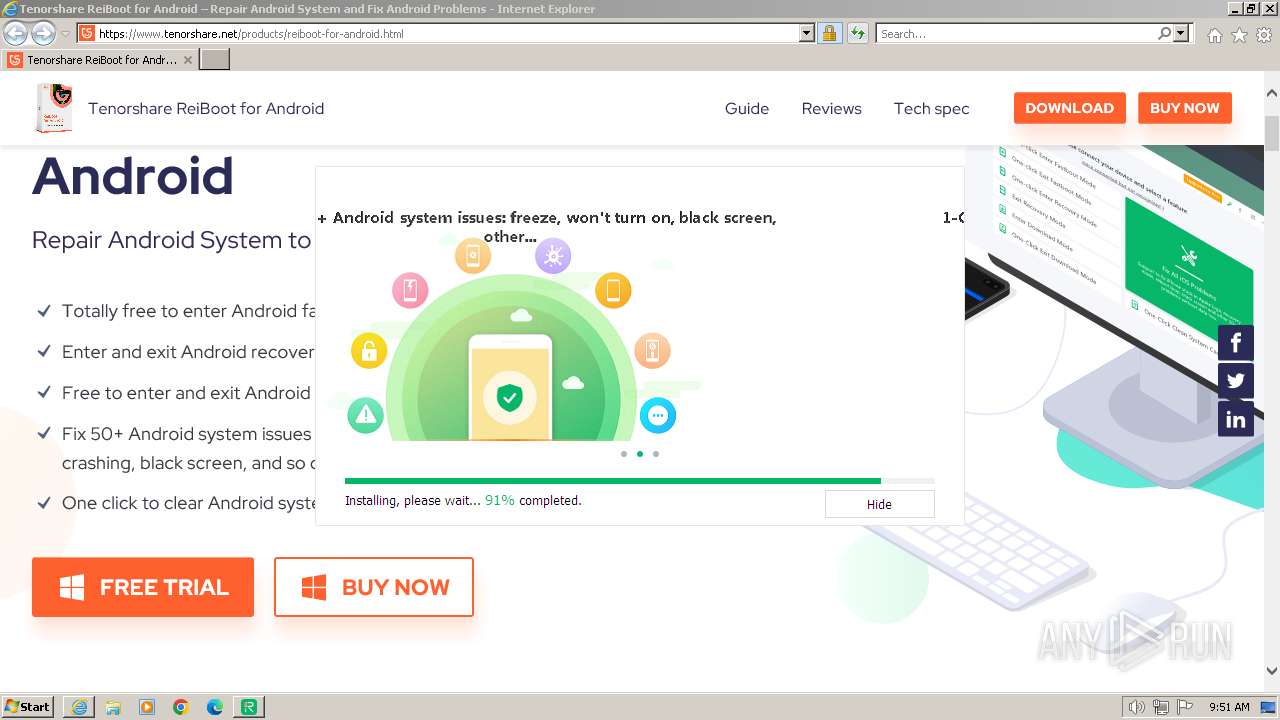
Task: Select the first carousel dot
Action: click(624, 454)
